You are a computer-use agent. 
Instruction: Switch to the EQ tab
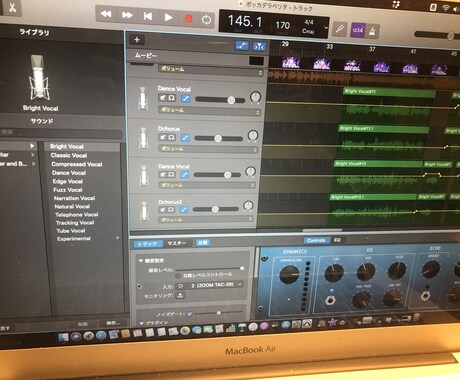click(337, 240)
